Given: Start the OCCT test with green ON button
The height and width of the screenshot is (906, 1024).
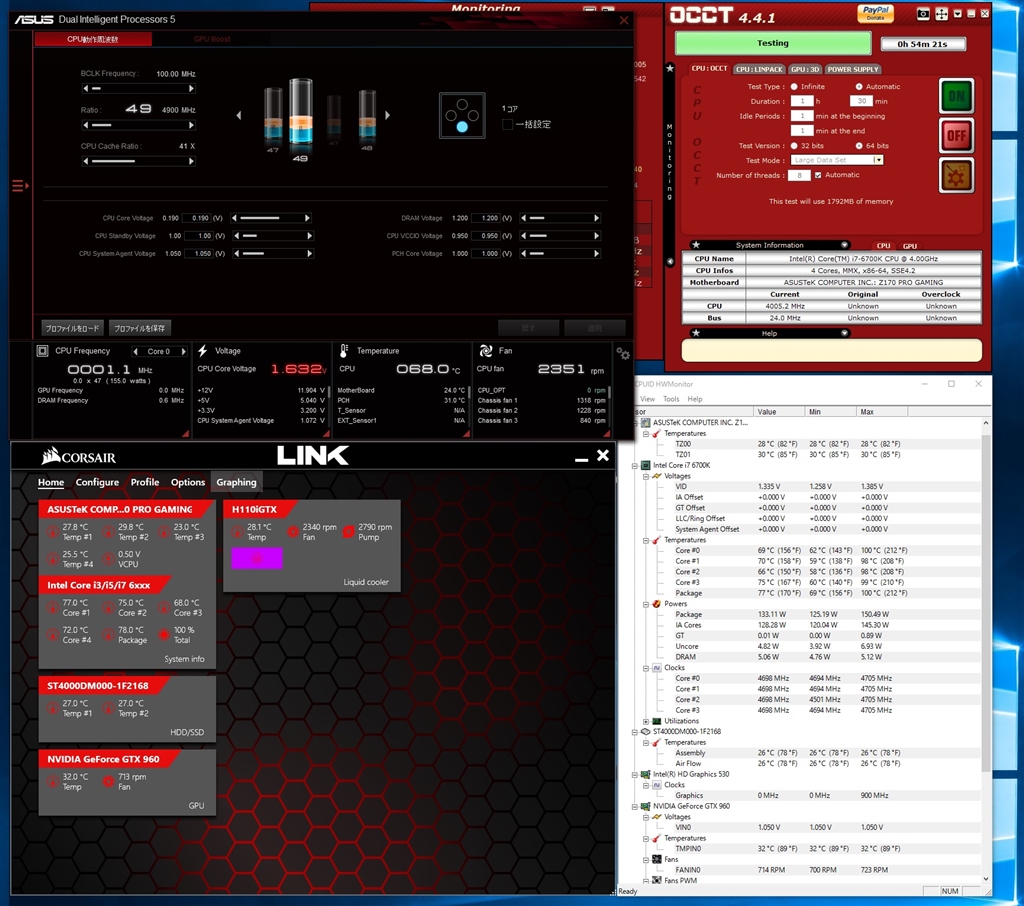Looking at the screenshot, I should (x=956, y=96).
